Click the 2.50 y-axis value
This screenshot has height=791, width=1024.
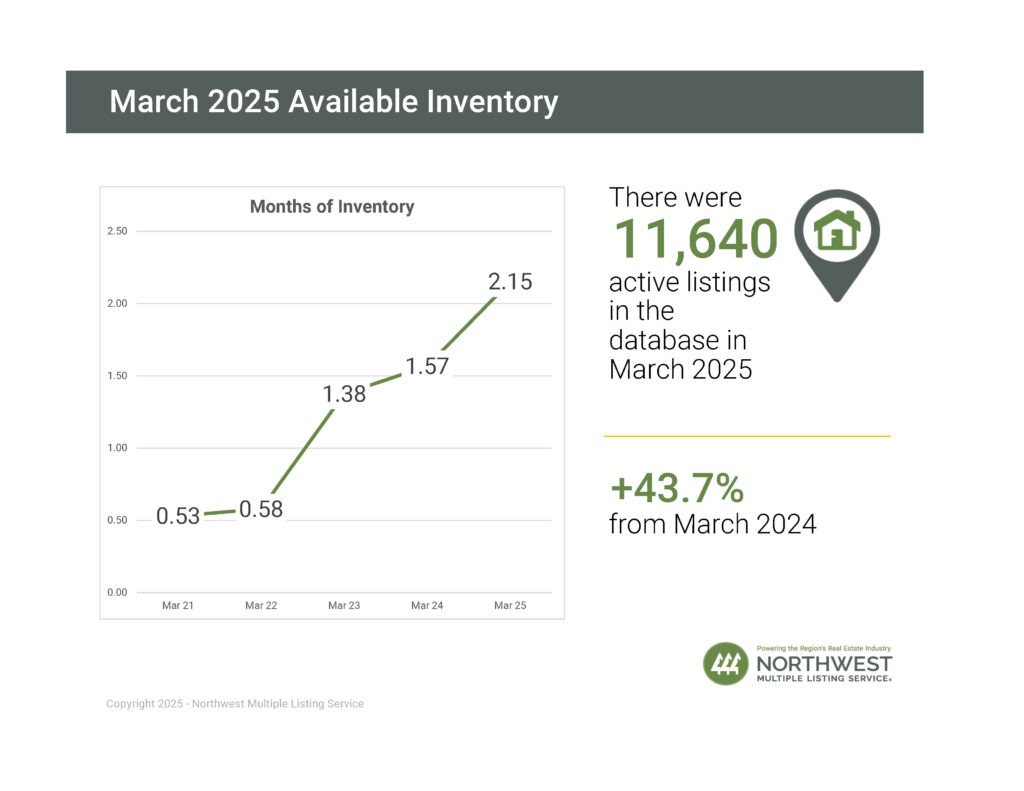click(116, 231)
